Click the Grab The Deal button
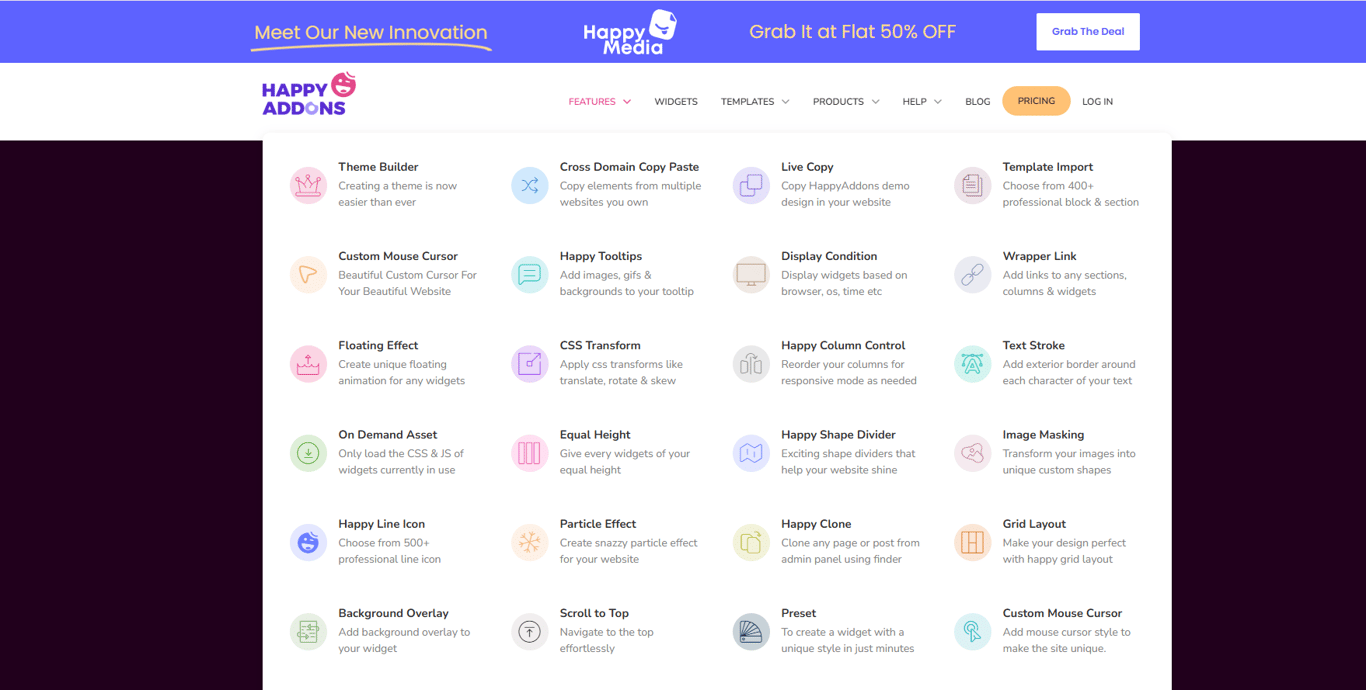The height and width of the screenshot is (690, 1366). tap(1088, 32)
